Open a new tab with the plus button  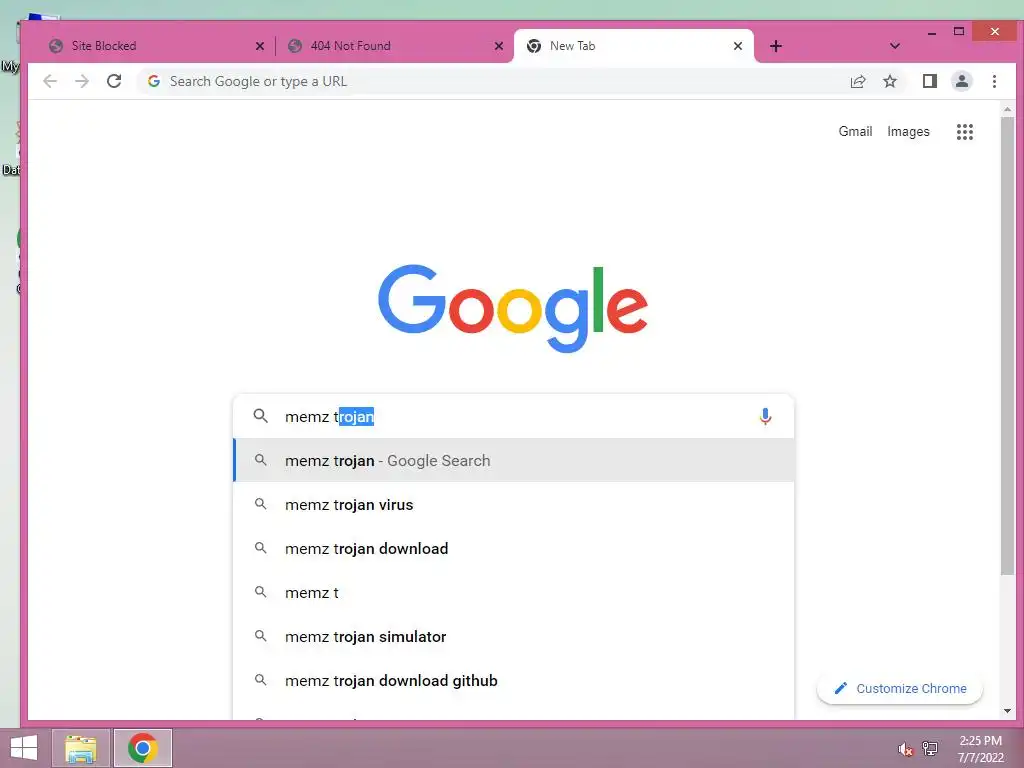(775, 46)
